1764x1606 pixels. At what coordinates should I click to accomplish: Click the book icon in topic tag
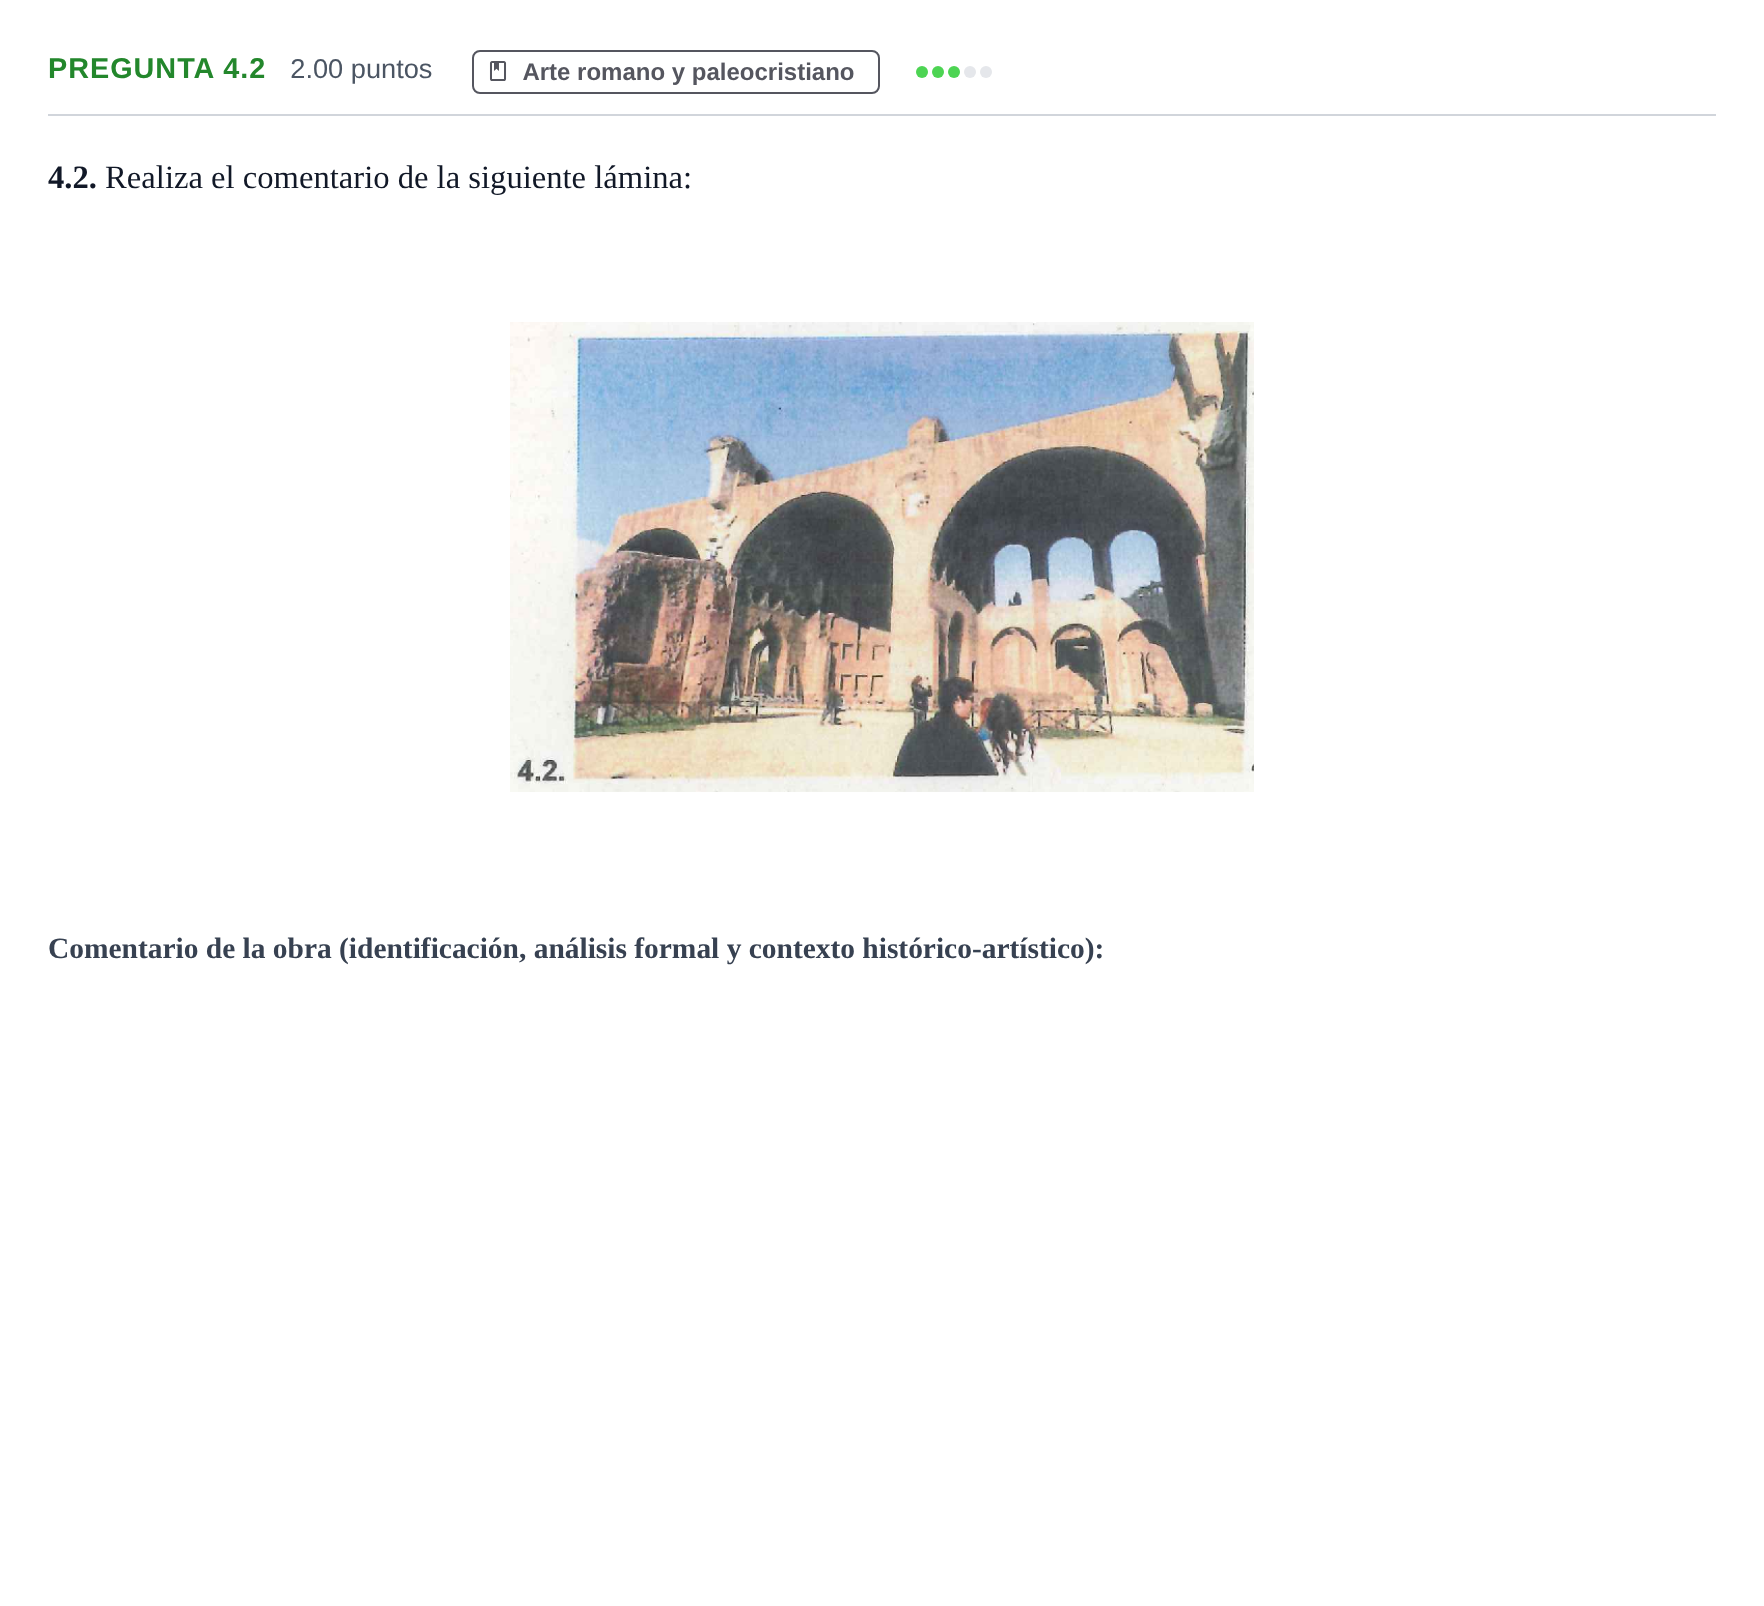pos(498,72)
